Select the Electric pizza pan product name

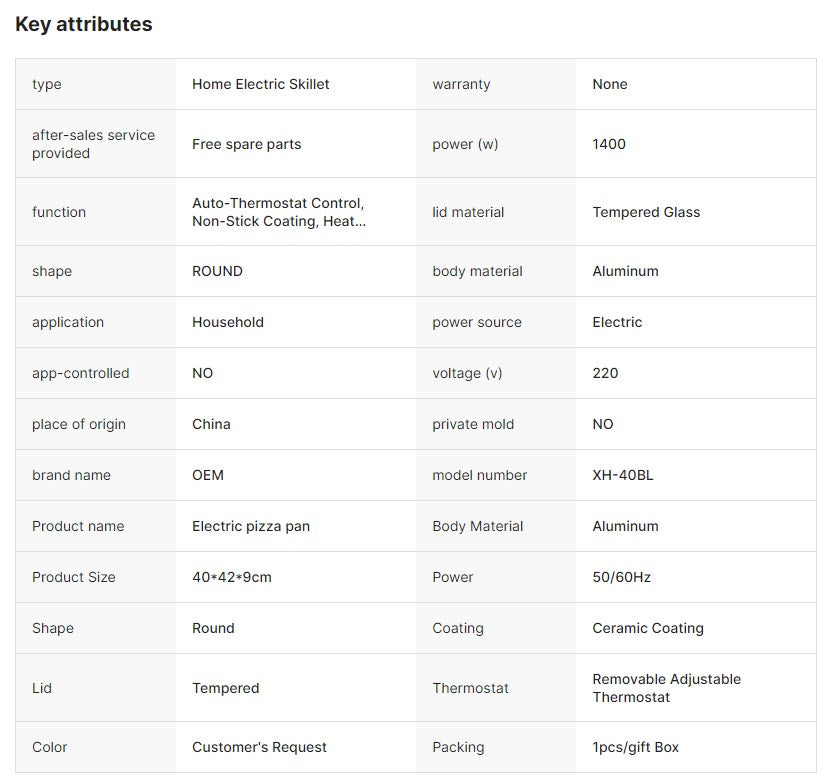250,526
